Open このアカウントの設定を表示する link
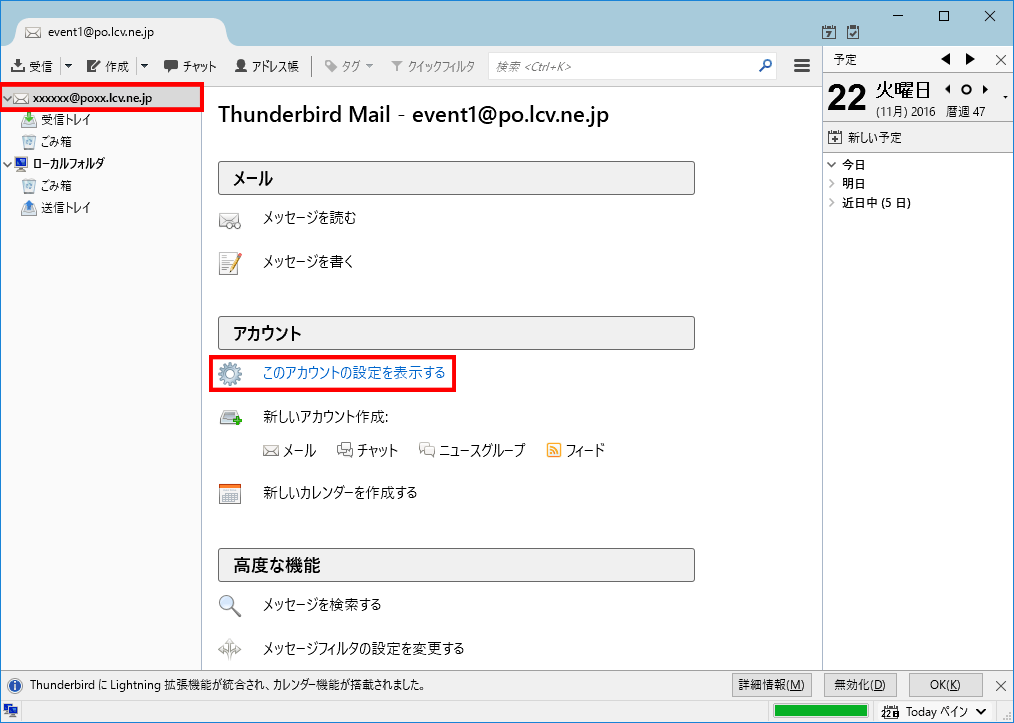This screenshot has width=1014, height=723. click(x=354, y=373)
